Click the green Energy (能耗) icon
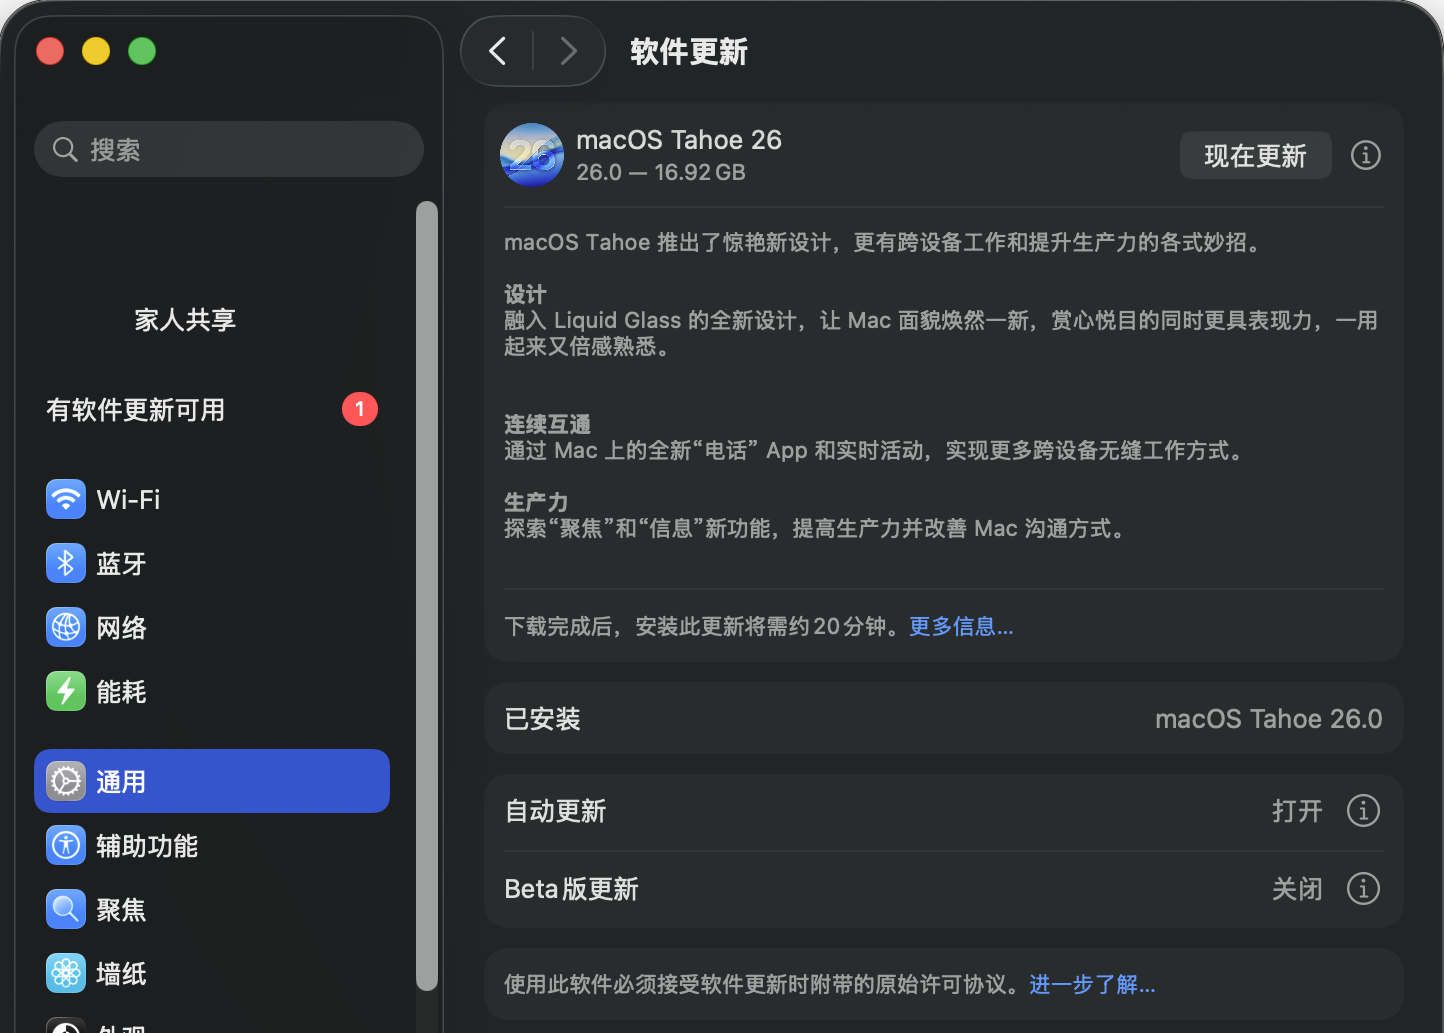The image size is (1444, 1033). pyautogui.click(x=66, y=691)
